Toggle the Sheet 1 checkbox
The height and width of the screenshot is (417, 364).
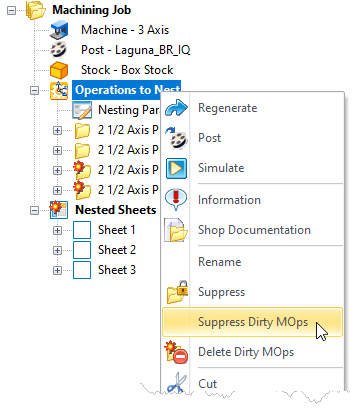tap(82, 230)
